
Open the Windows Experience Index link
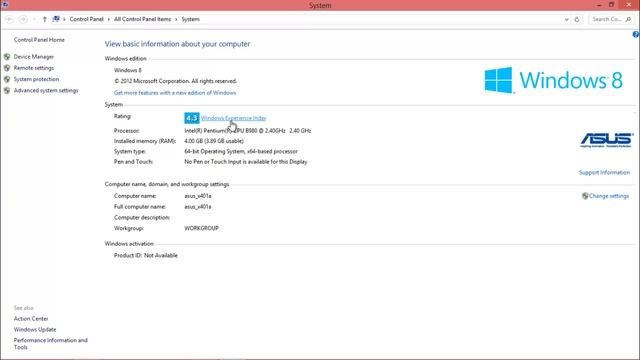pyautogui.click(x=233, y=118)
